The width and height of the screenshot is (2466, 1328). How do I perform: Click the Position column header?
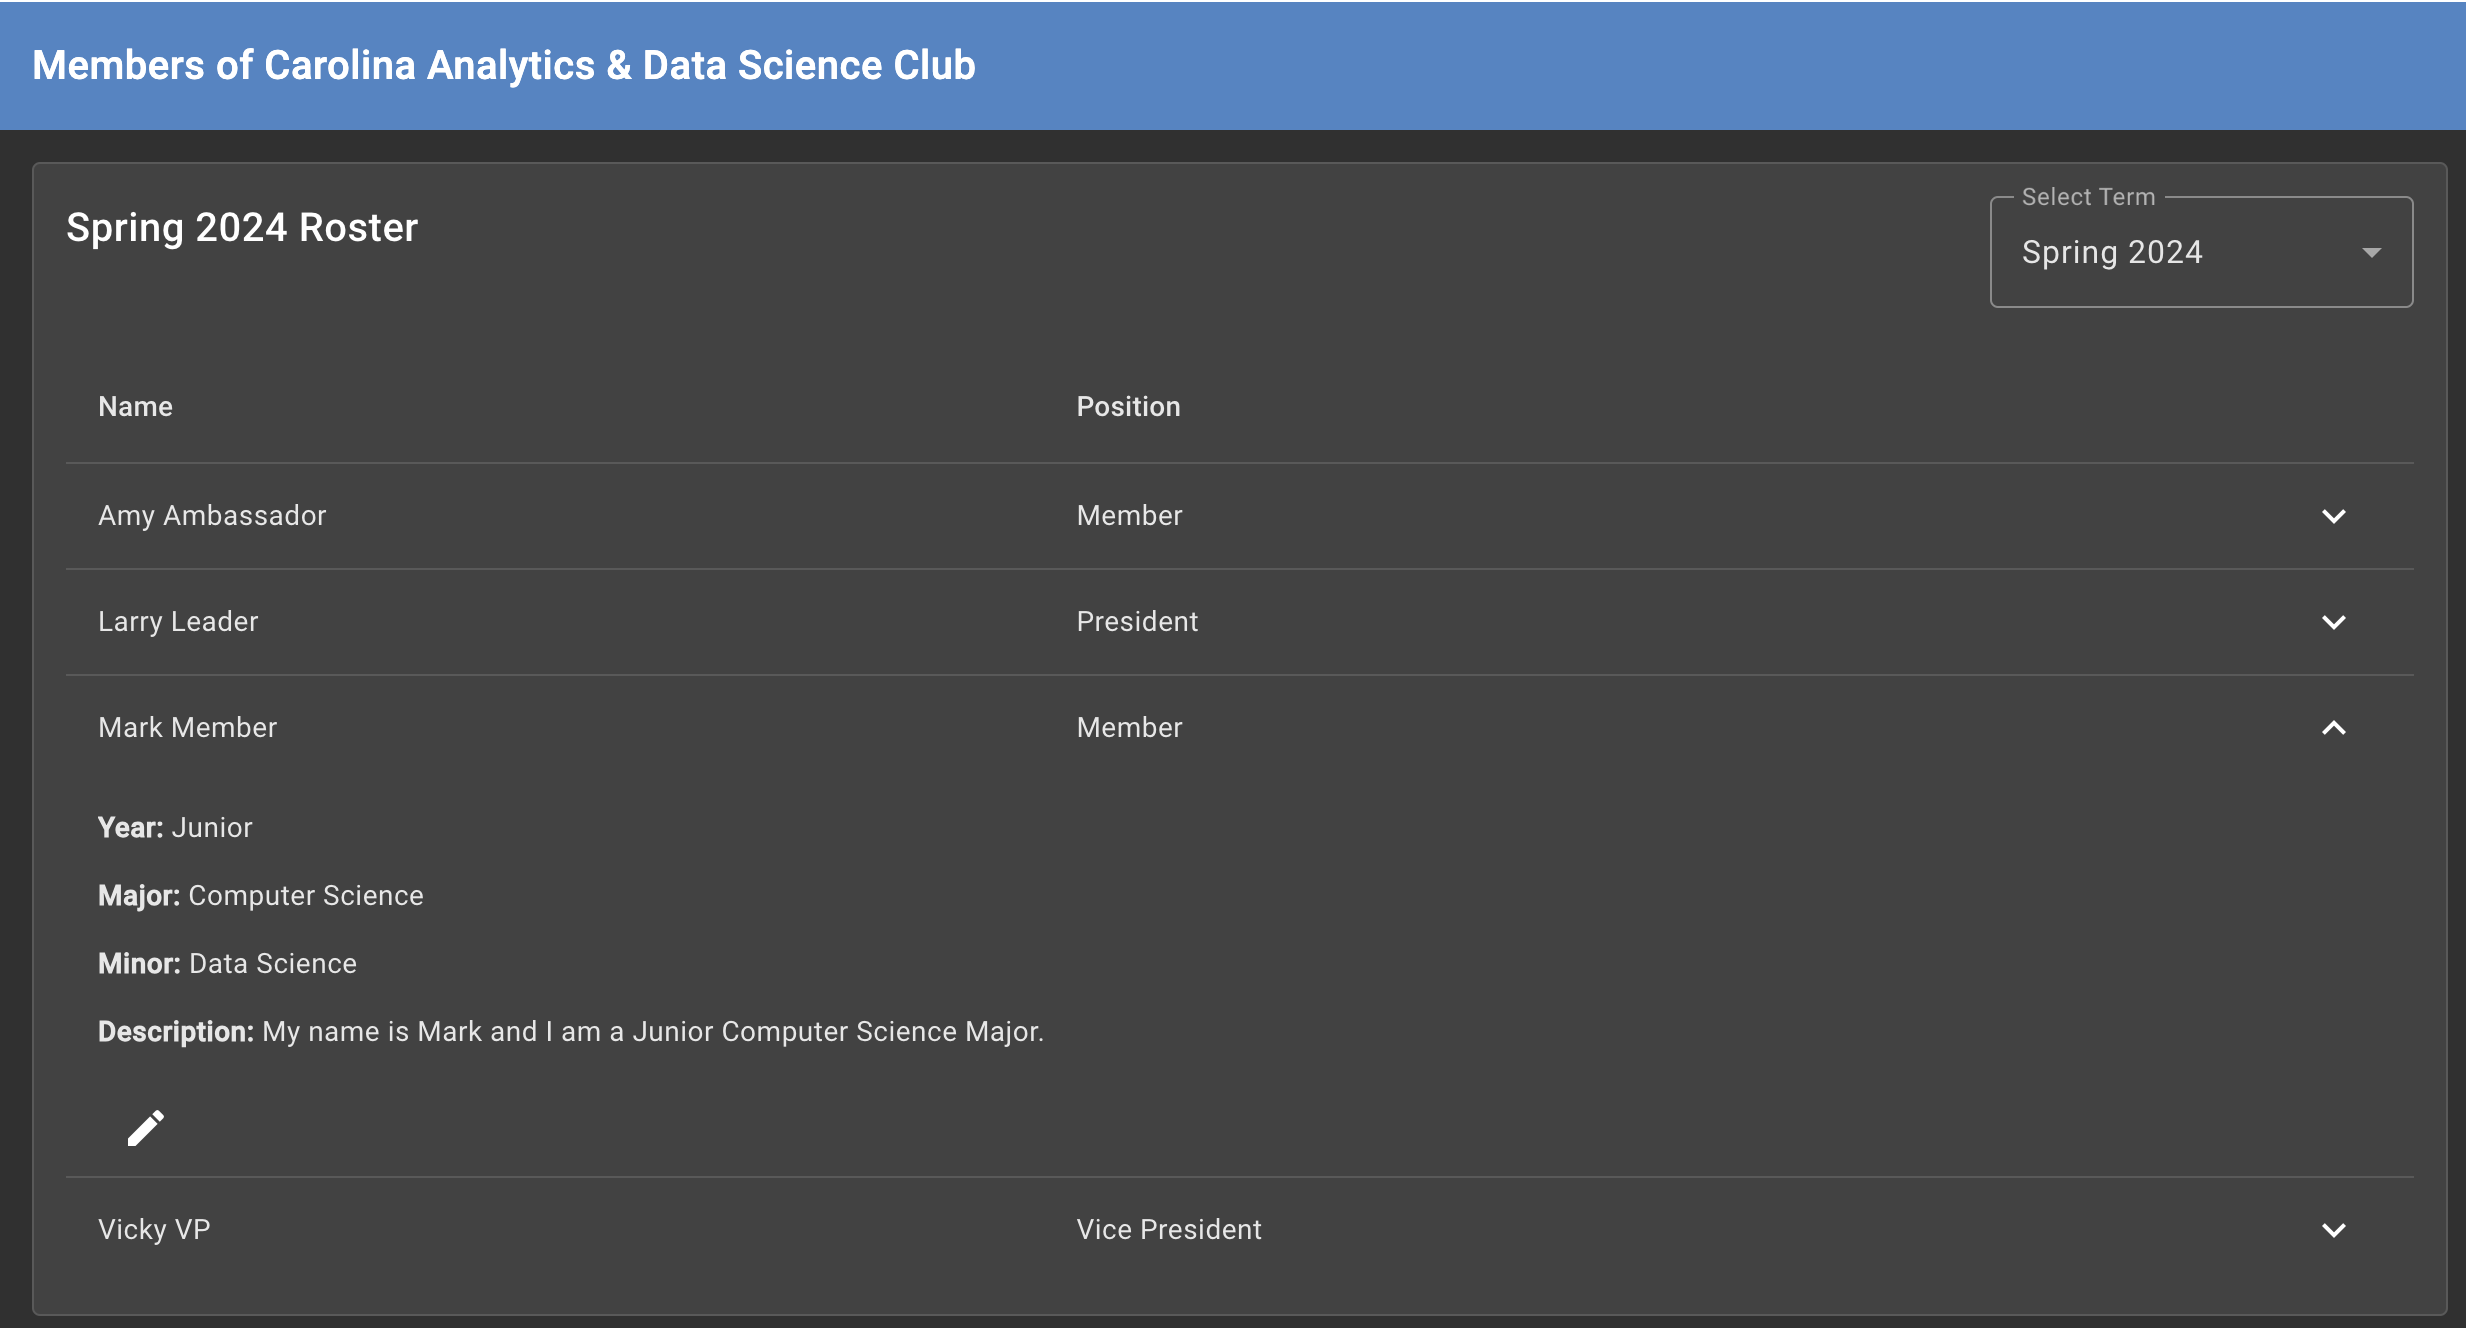click(1128, 407)
